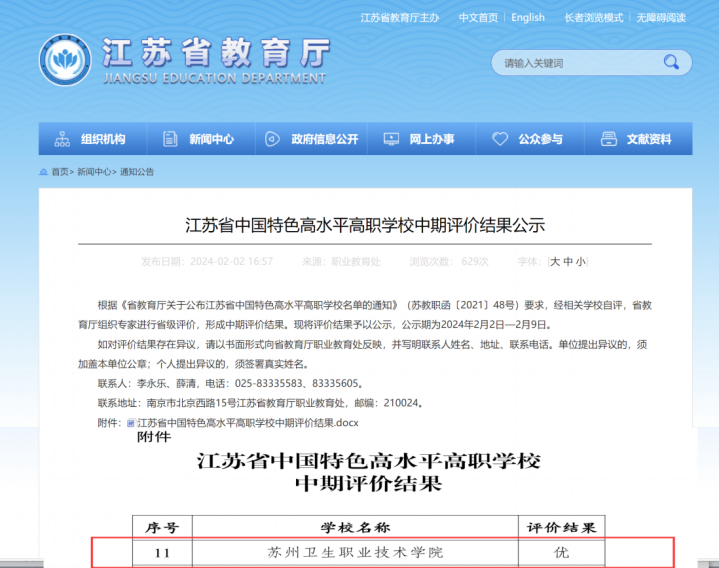Click the view count 629次
The image size is (719, 568).
[475, 262]
